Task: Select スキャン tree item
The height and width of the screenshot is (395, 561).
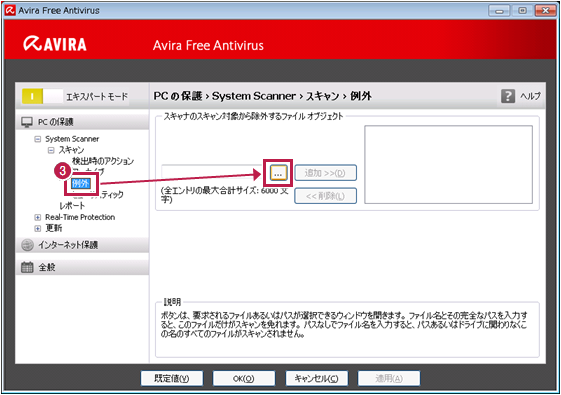Action: pos(71,150)
